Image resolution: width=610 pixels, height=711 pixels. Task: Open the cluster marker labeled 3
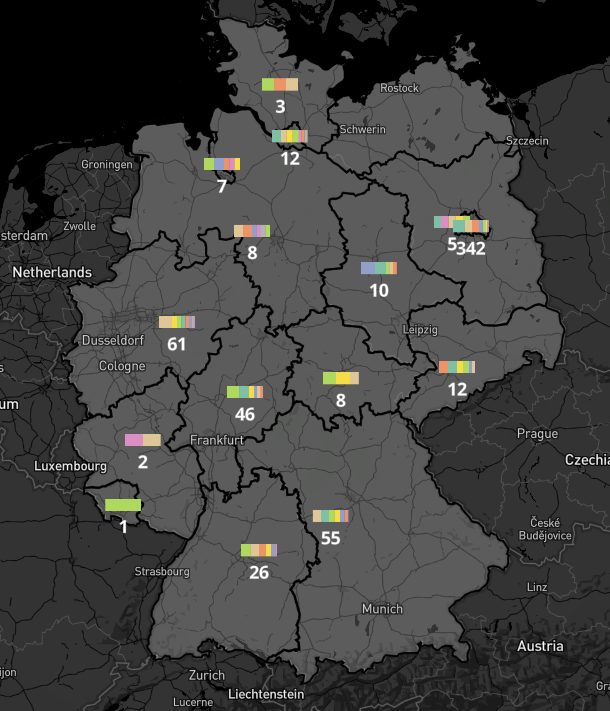pos(280,106)
